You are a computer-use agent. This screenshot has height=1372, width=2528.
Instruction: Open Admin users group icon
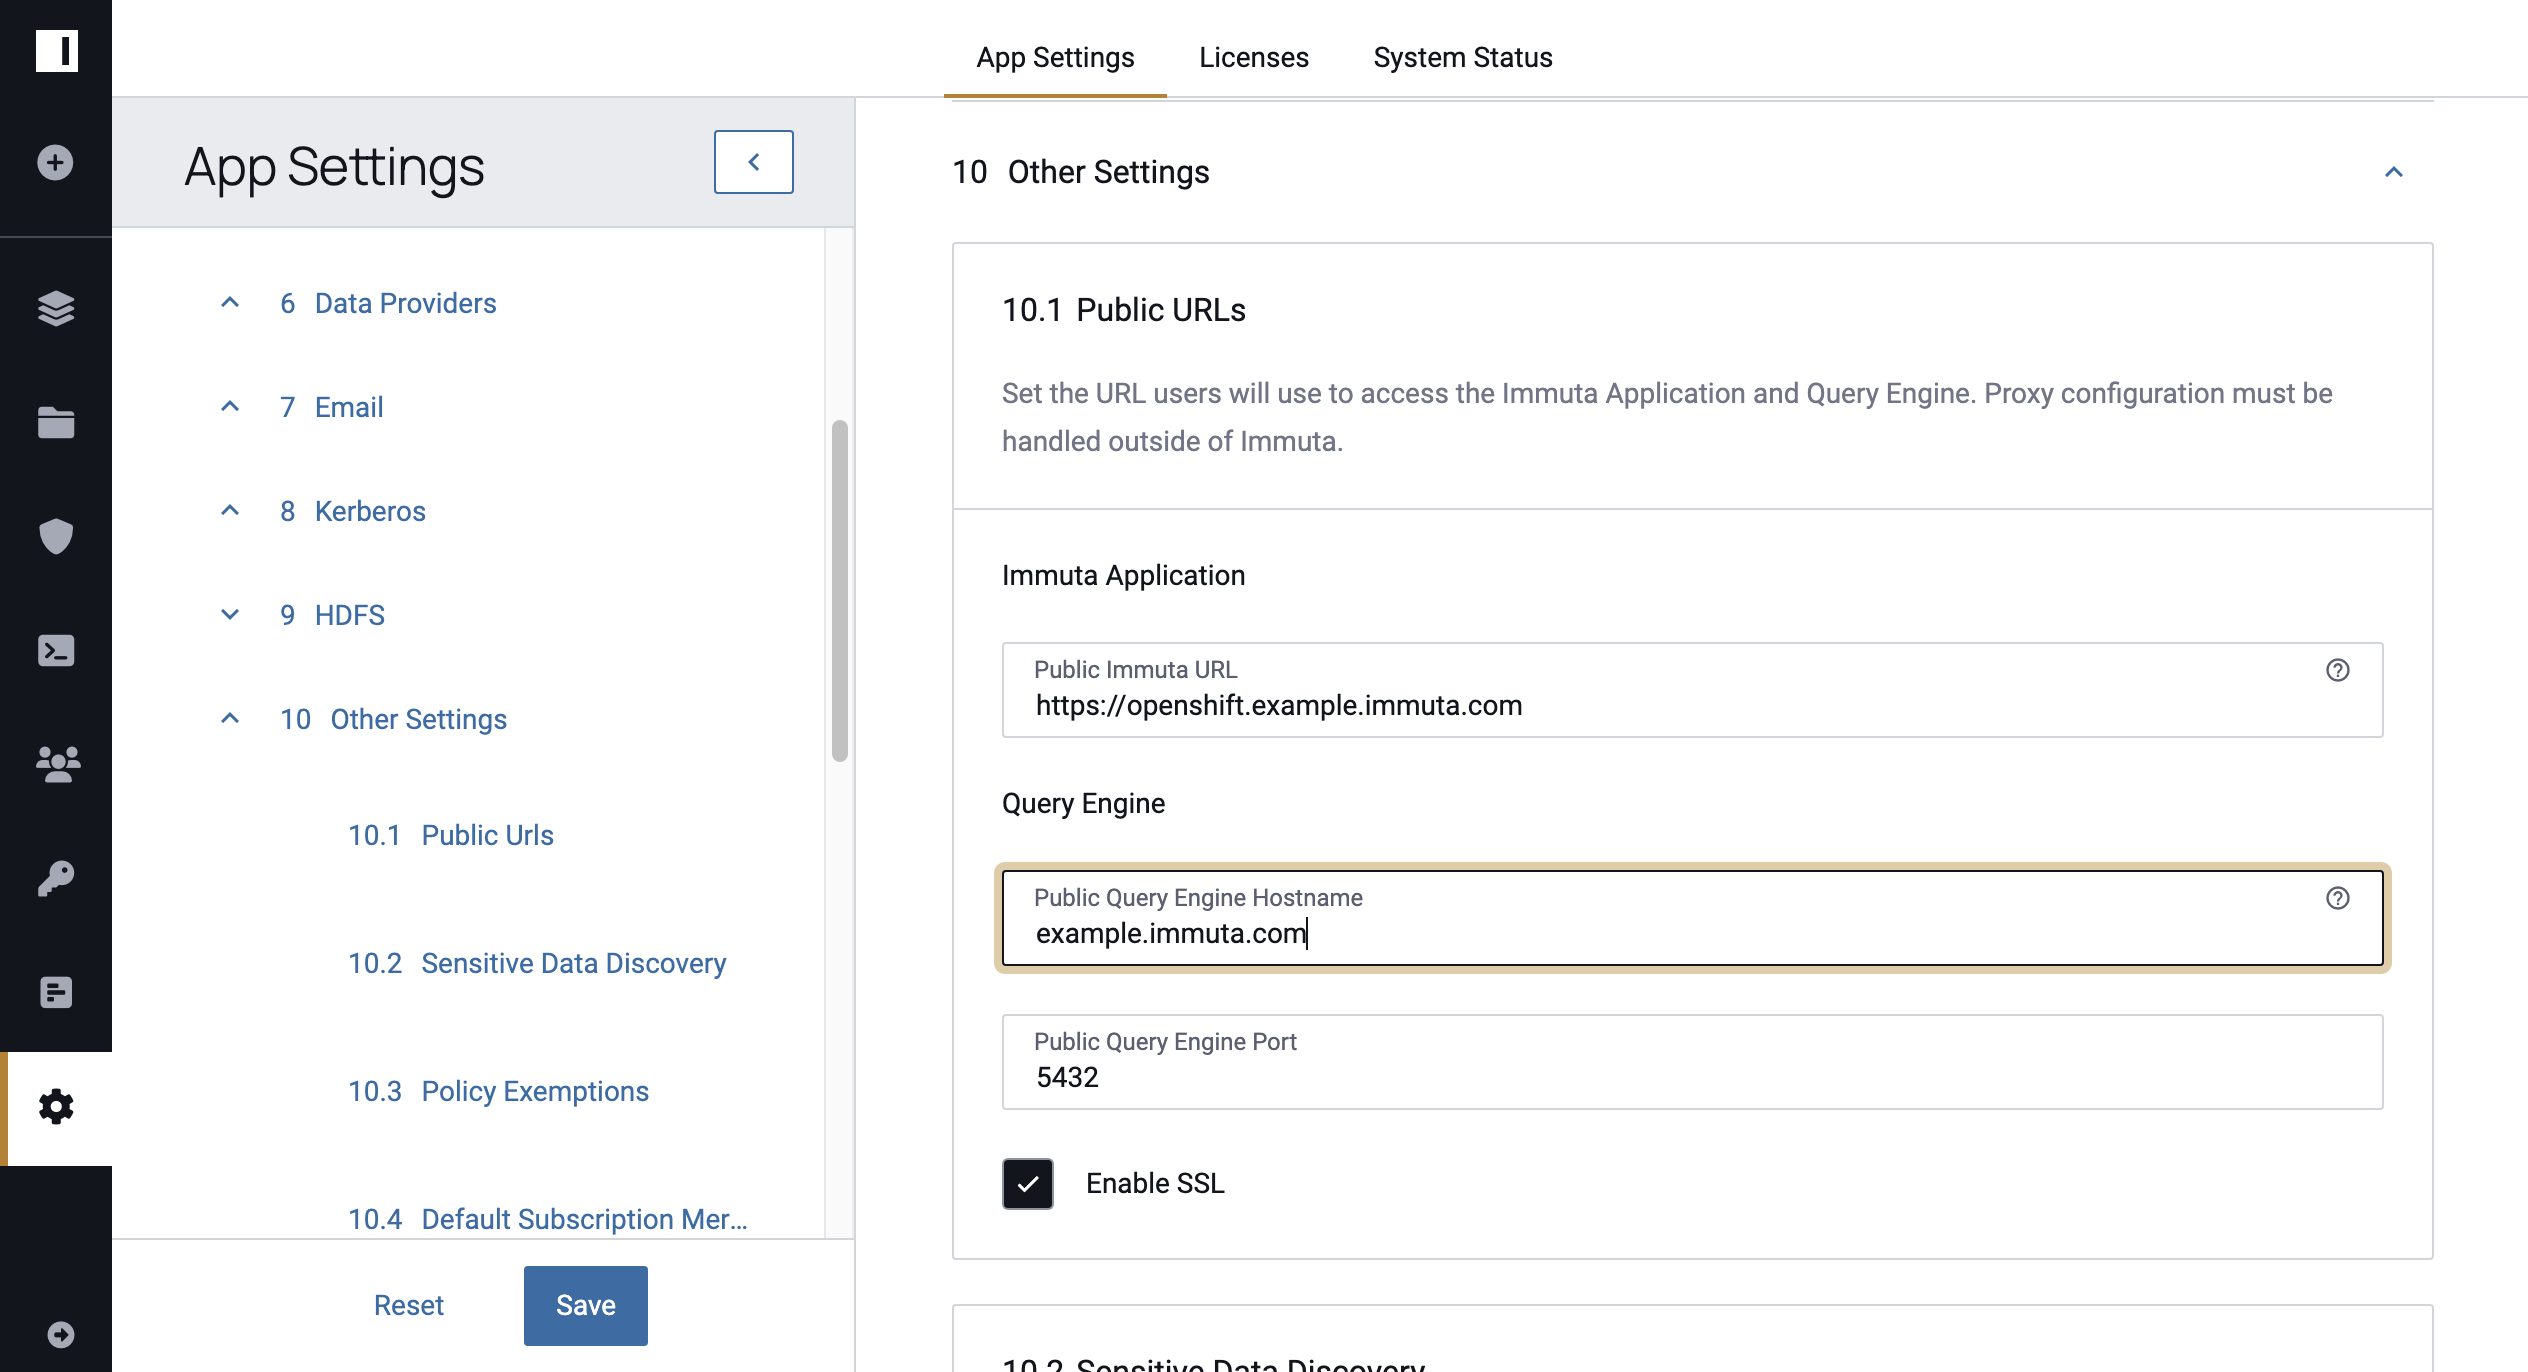click(x=57, y=764)
